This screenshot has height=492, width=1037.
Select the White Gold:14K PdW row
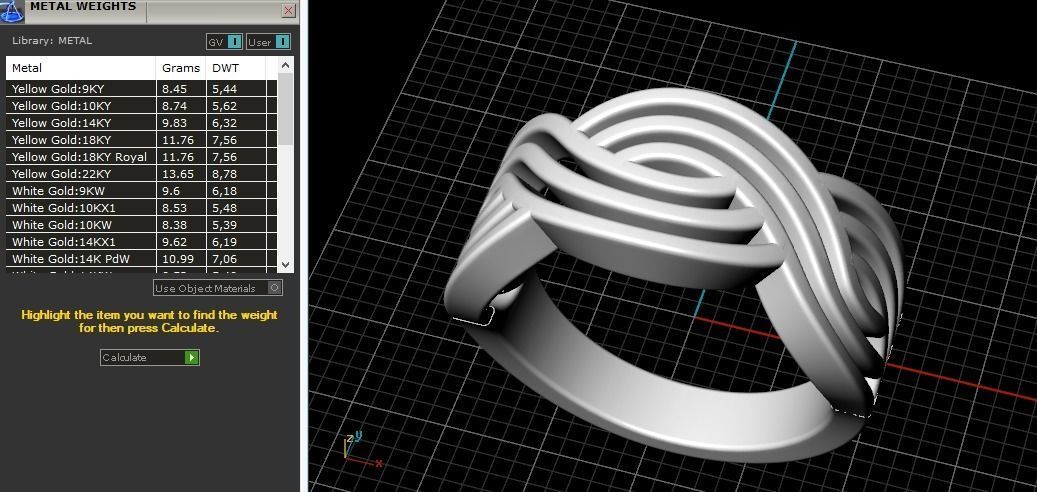[x=142, y=259]
